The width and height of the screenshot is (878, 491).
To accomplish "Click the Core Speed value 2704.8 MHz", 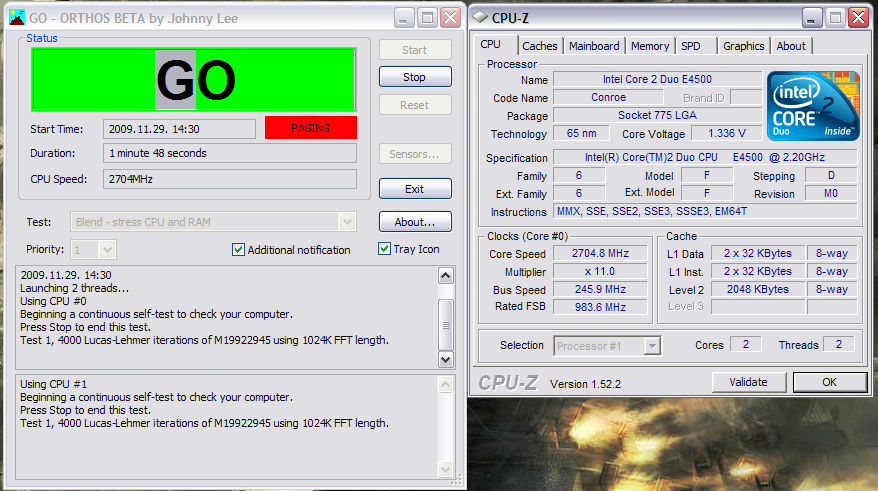I will point(600,253).
